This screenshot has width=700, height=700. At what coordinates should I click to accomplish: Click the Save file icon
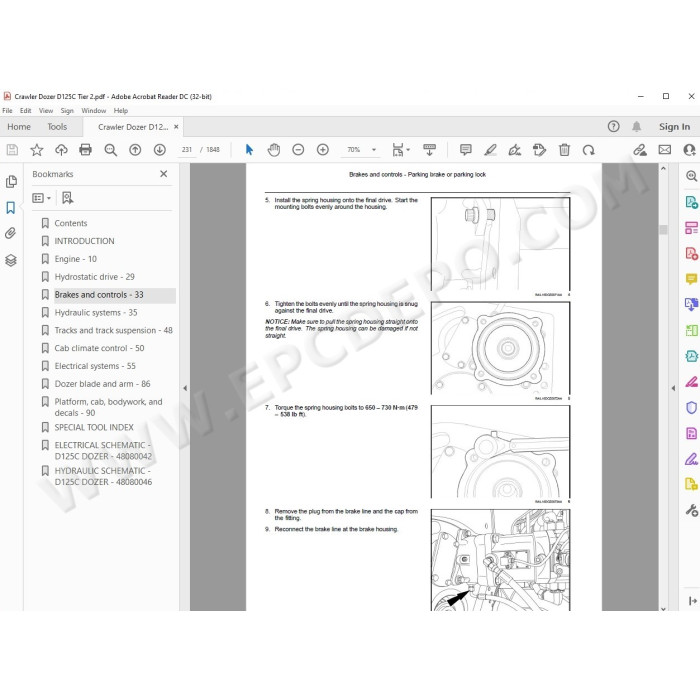coord(12,150)
